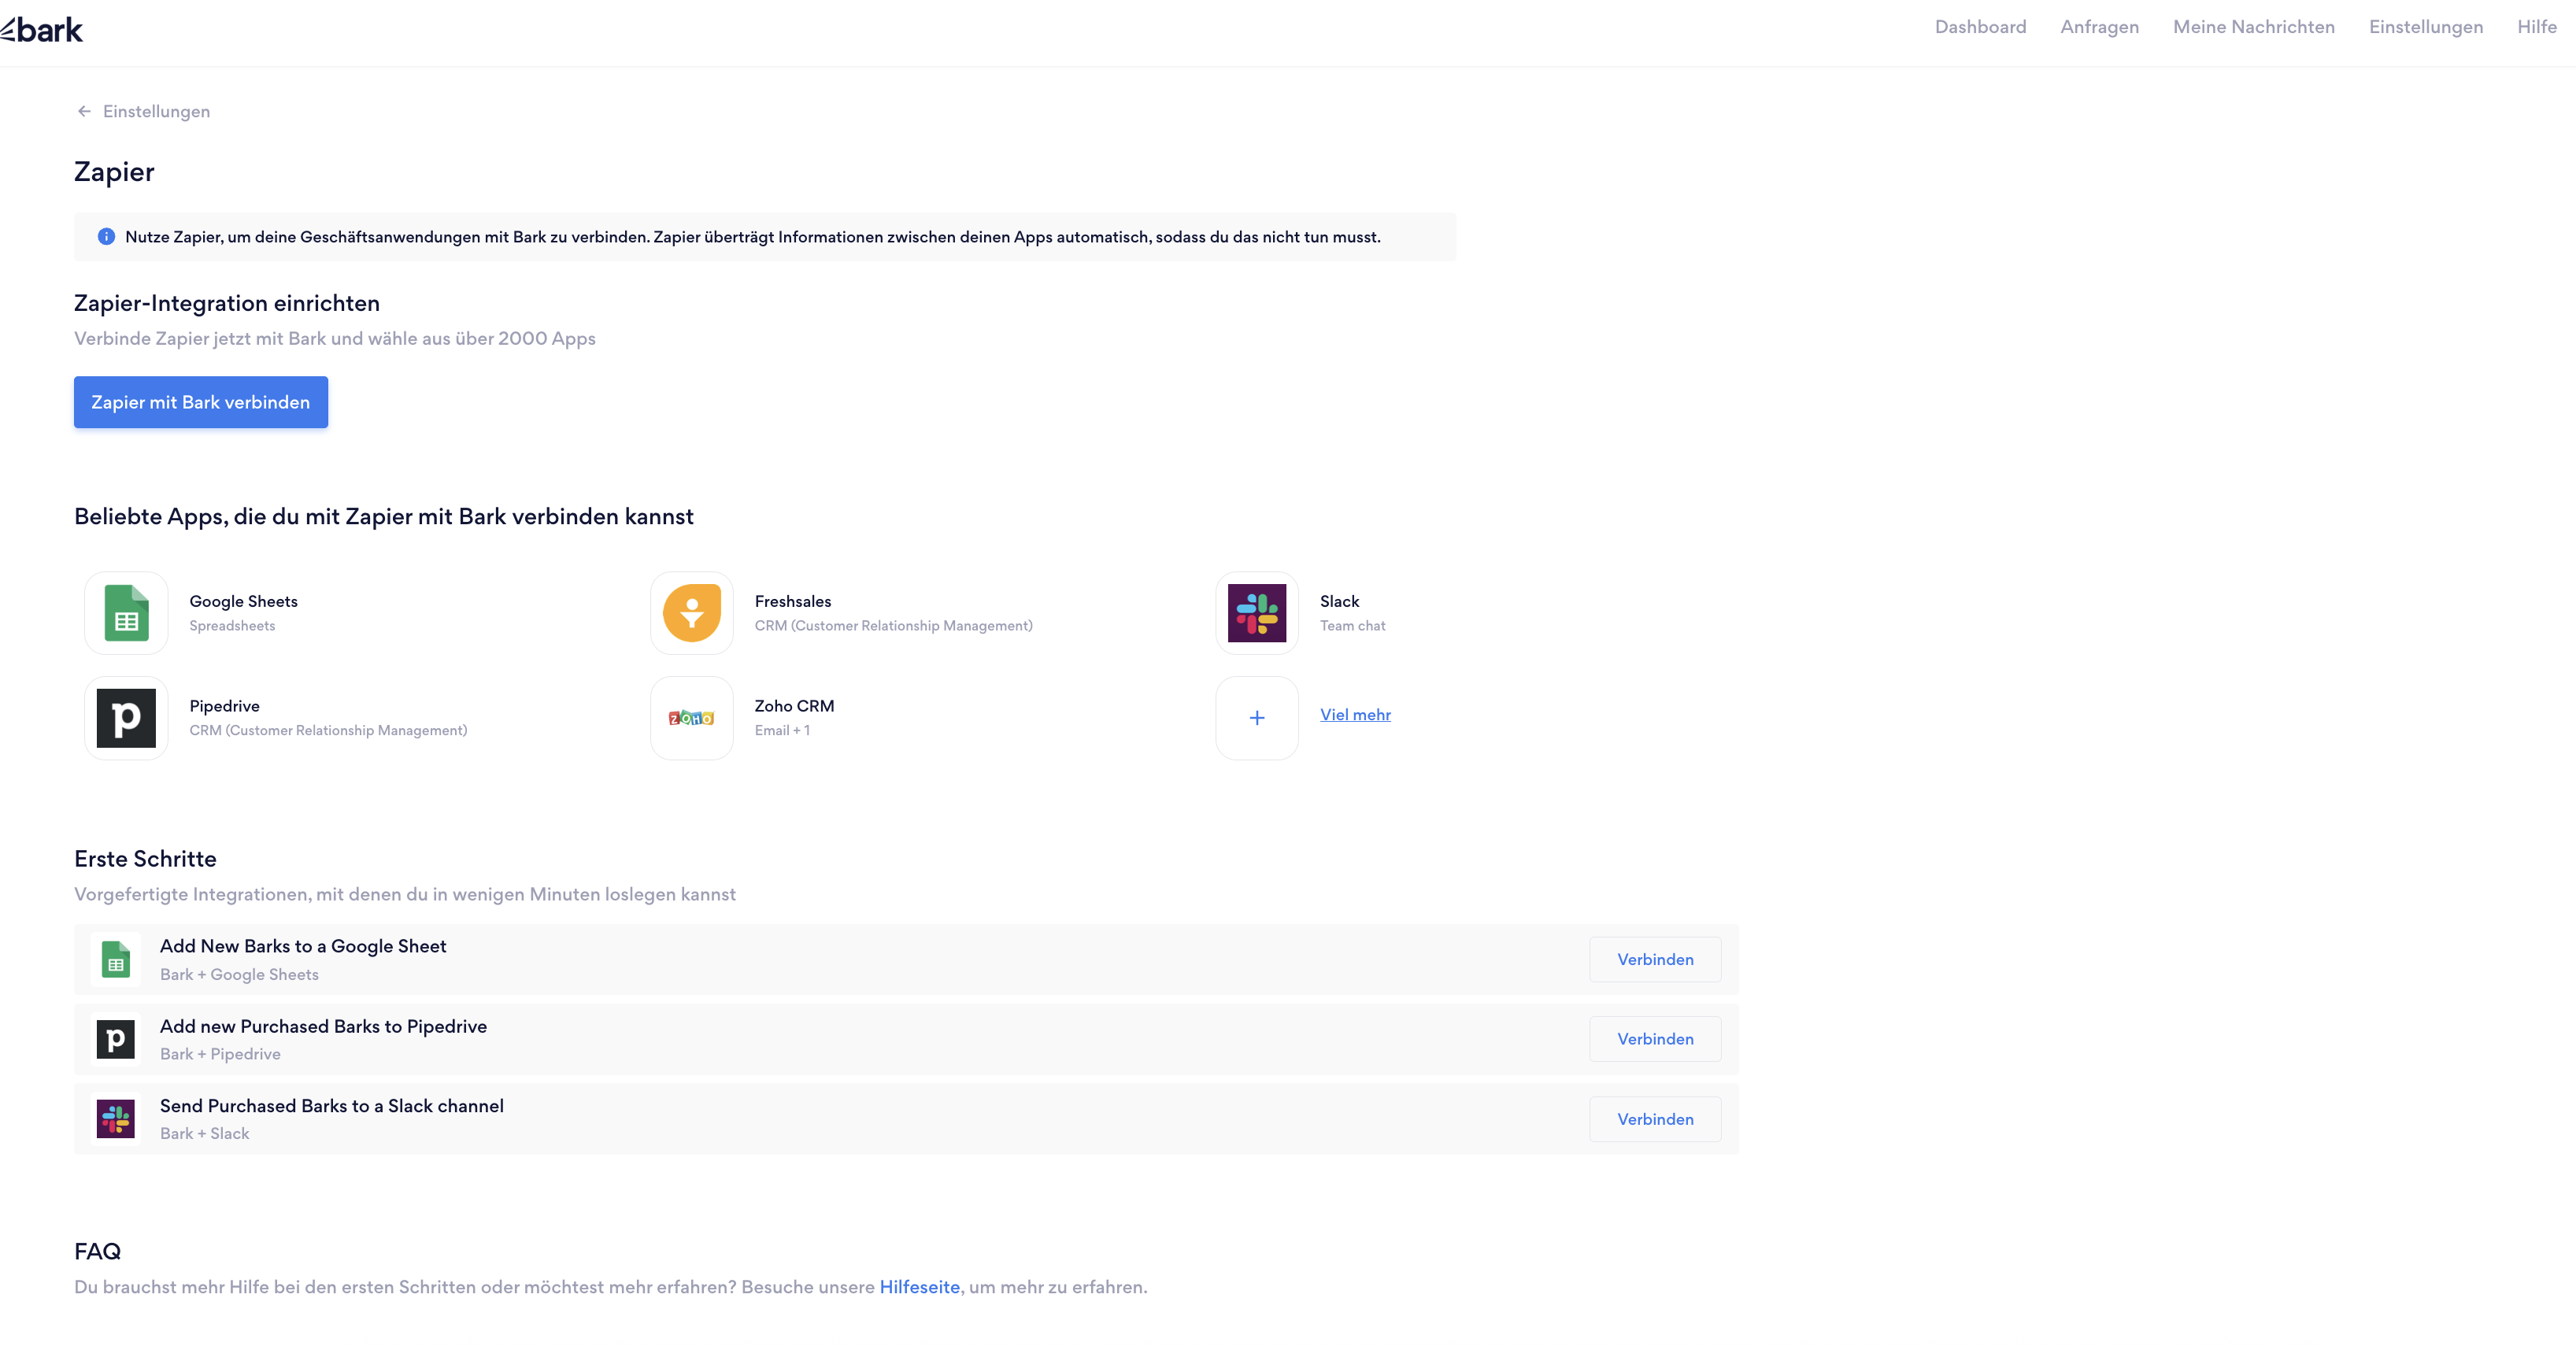Click the Bark logo
Viewport: 2576px width, 1346px height.
coord(42,30)
